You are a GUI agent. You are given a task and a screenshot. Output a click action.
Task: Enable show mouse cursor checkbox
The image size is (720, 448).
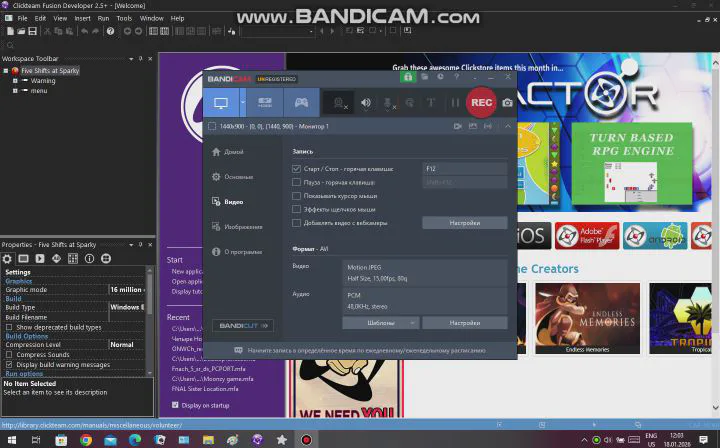point(296,196)
